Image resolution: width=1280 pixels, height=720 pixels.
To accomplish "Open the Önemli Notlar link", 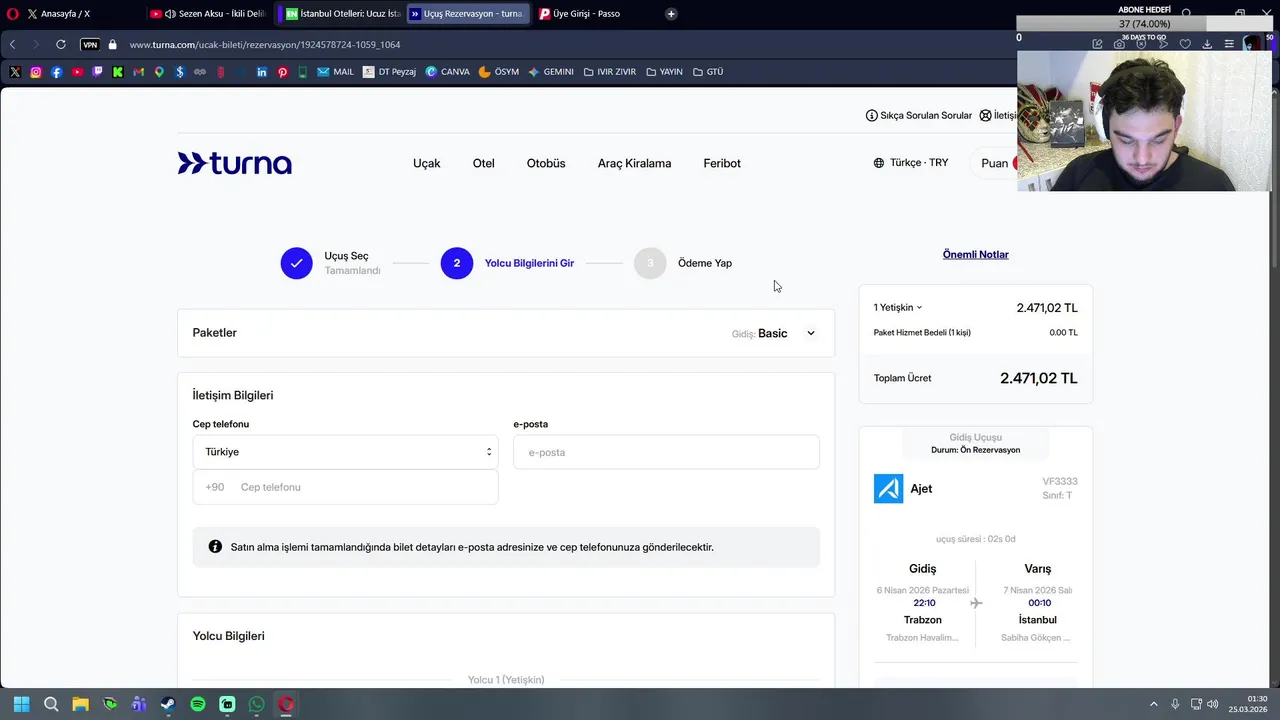I will coord(975,254).
